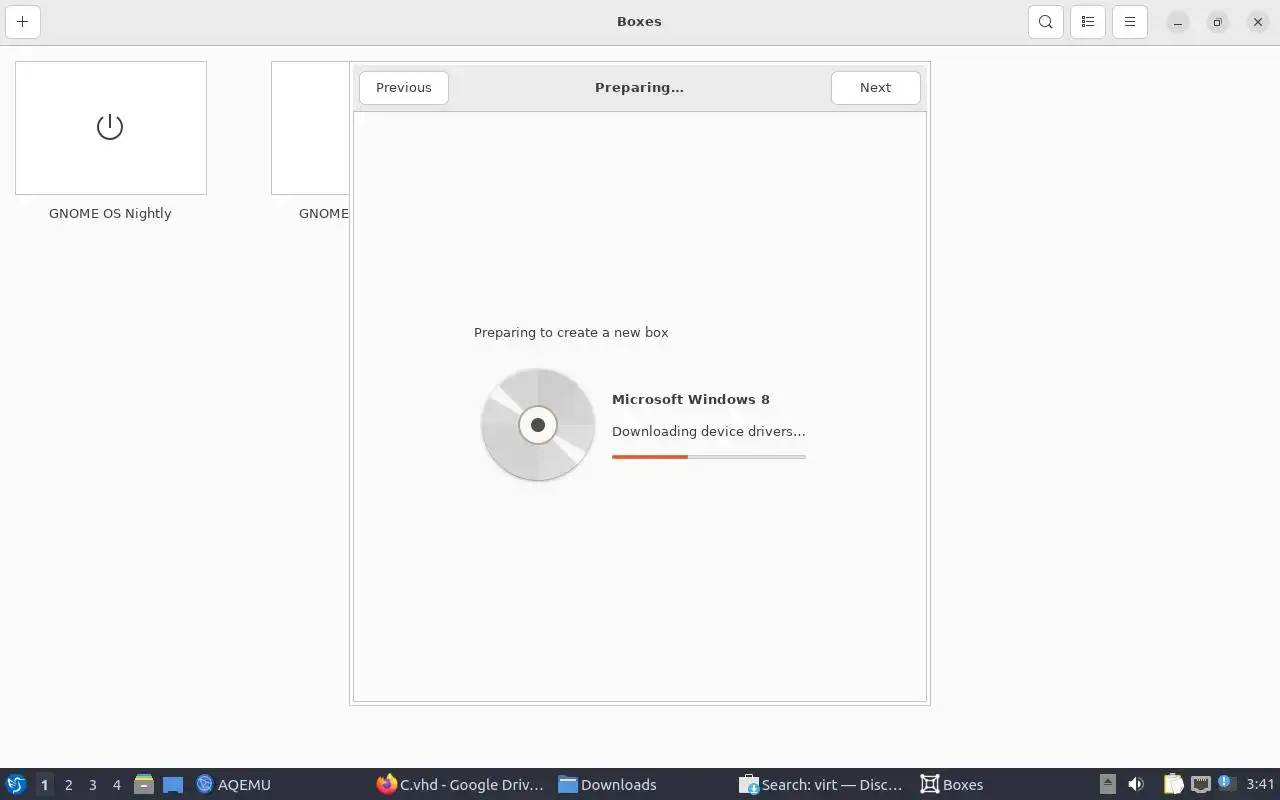Viewport: 1280px width, 800px height.
Task: Open the clipboard tray icon
Action: pyautogui.click(x=1173, y=784)
